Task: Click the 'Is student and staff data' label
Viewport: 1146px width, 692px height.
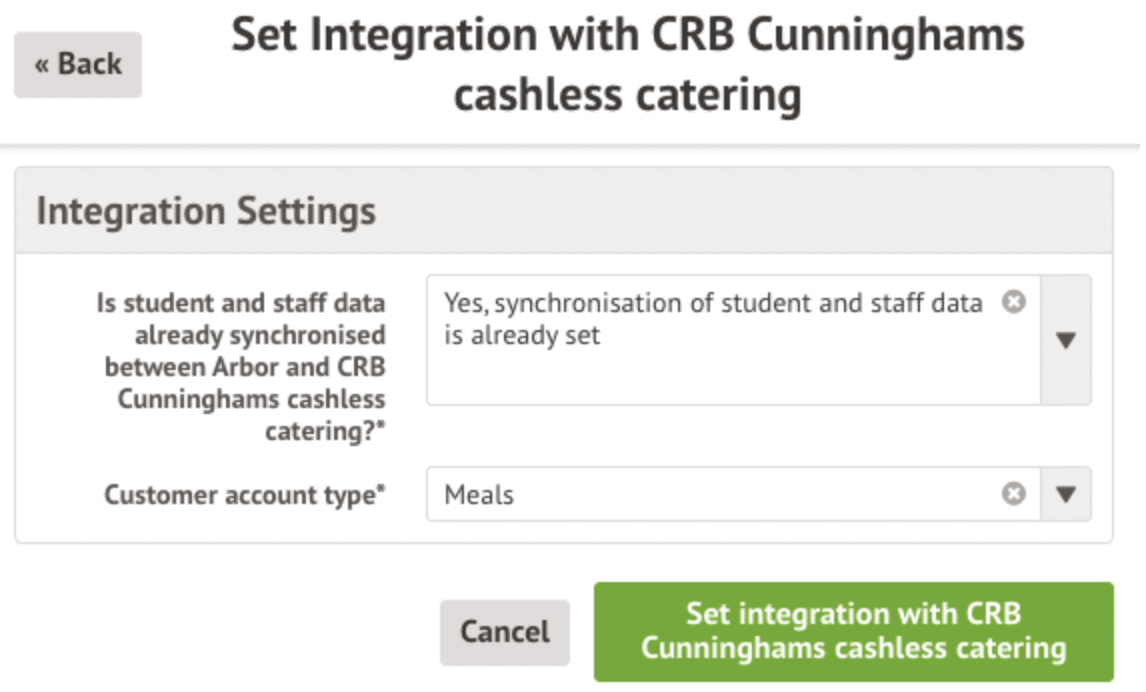Action: 240,303
